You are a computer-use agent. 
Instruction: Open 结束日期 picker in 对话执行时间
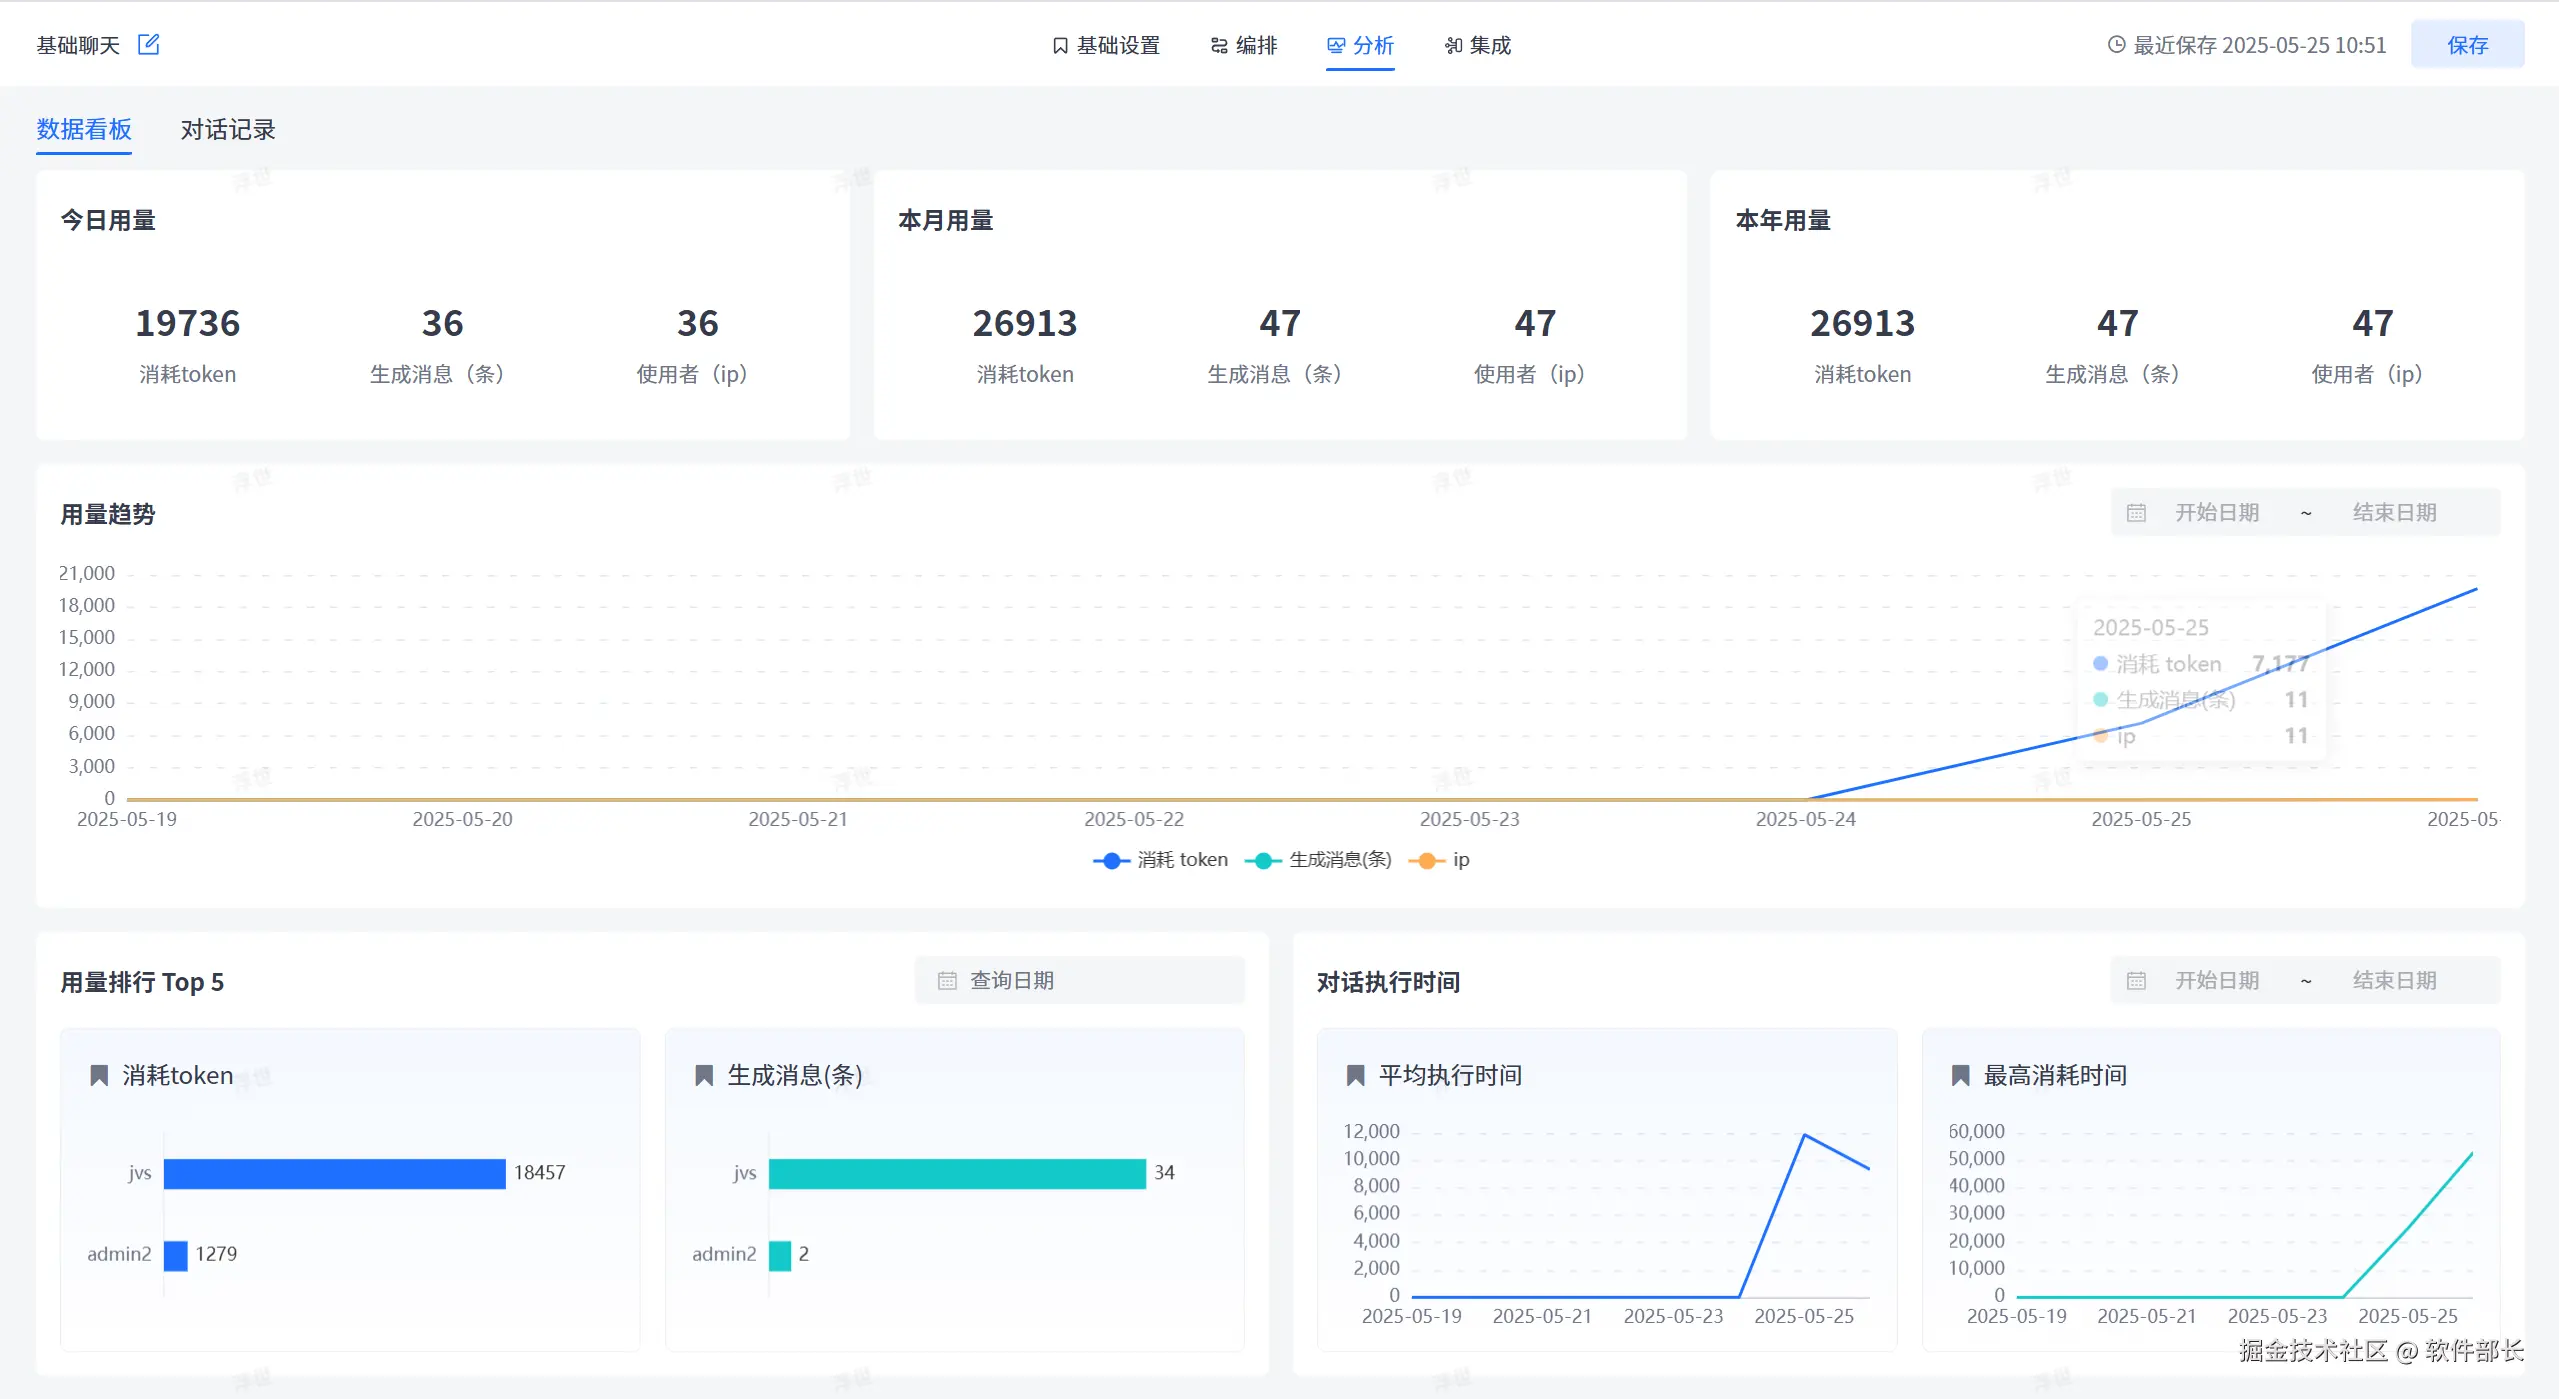coord(2394,981)
